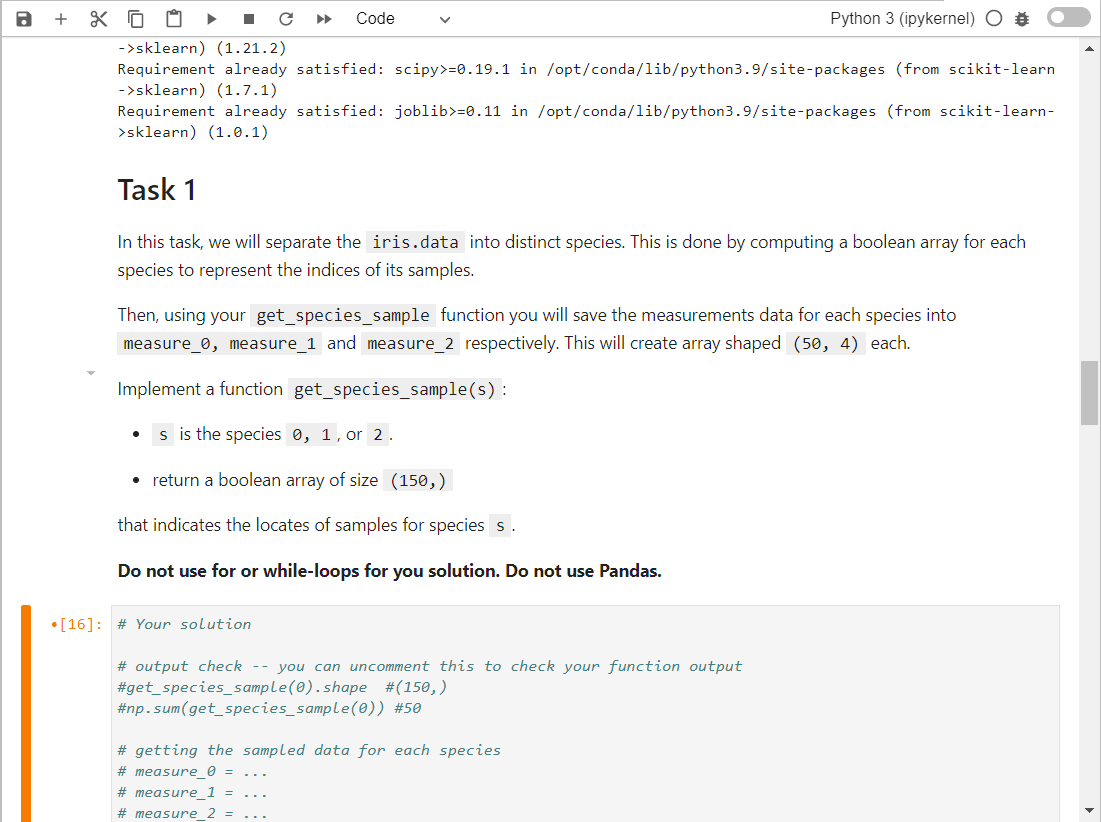Viewport: 1101px width, 822px height.
Task: Cut the selected cell with the scissors icon
Action: click(x=98, y=19)
